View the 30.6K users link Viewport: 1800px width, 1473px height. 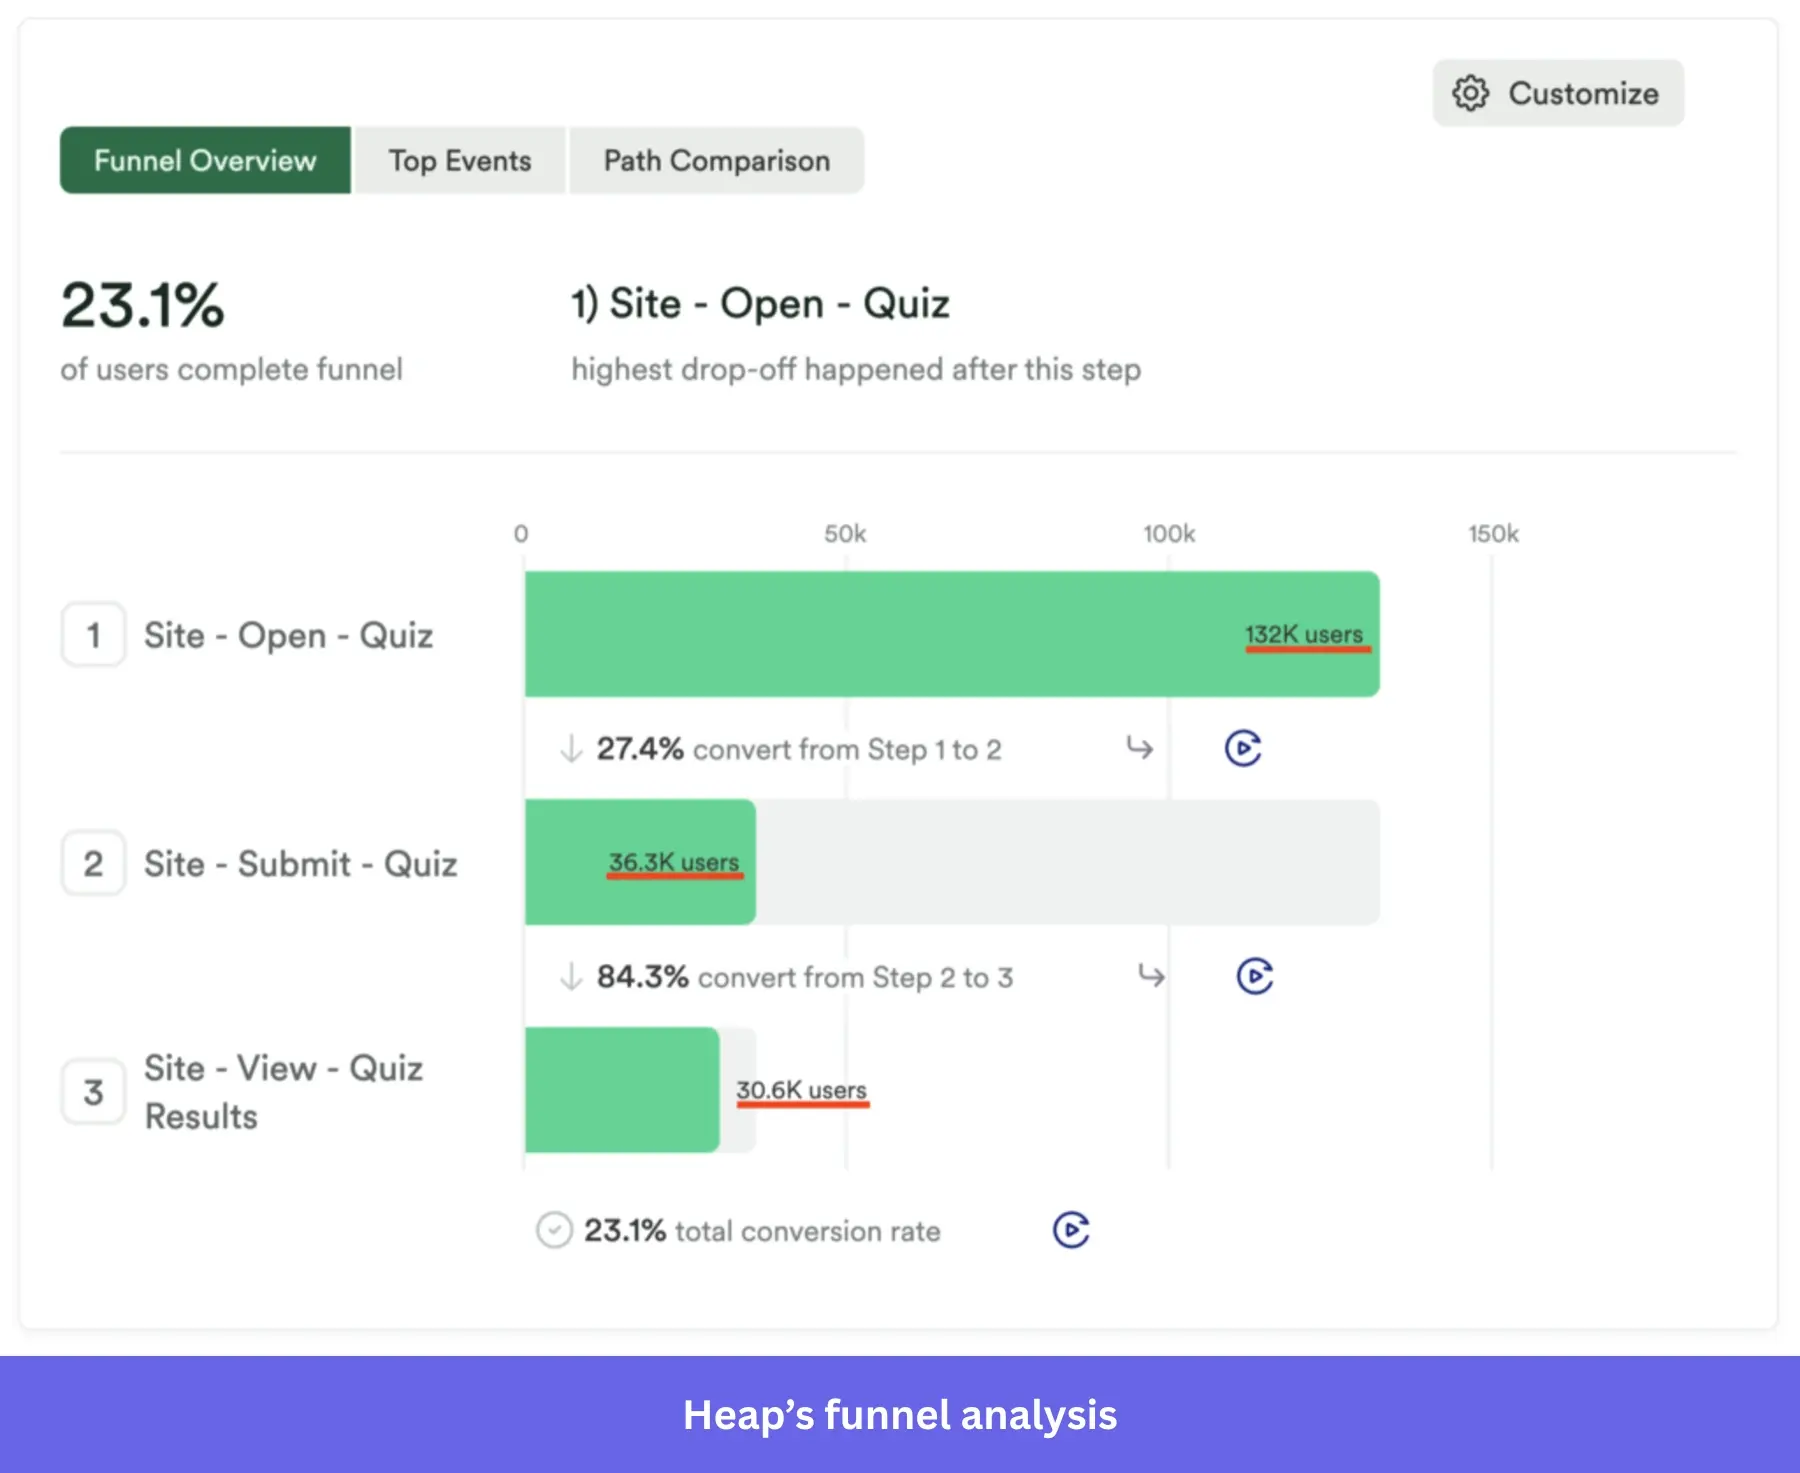pos(802,1091)
